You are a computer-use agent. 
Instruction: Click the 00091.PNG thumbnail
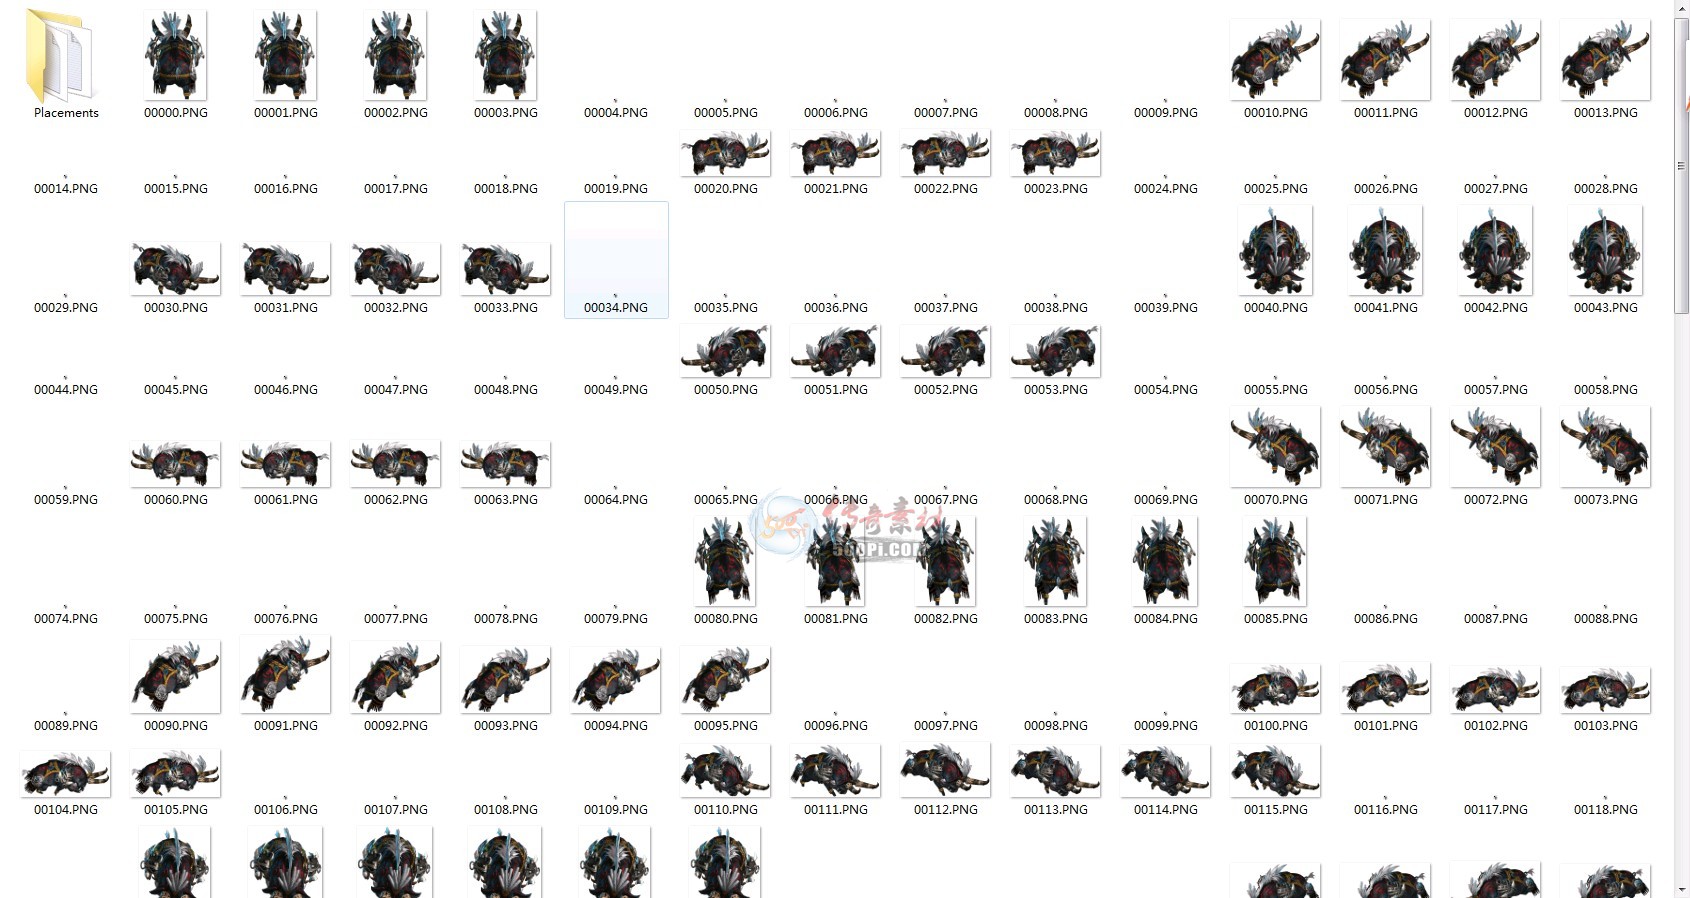[286, 675]
